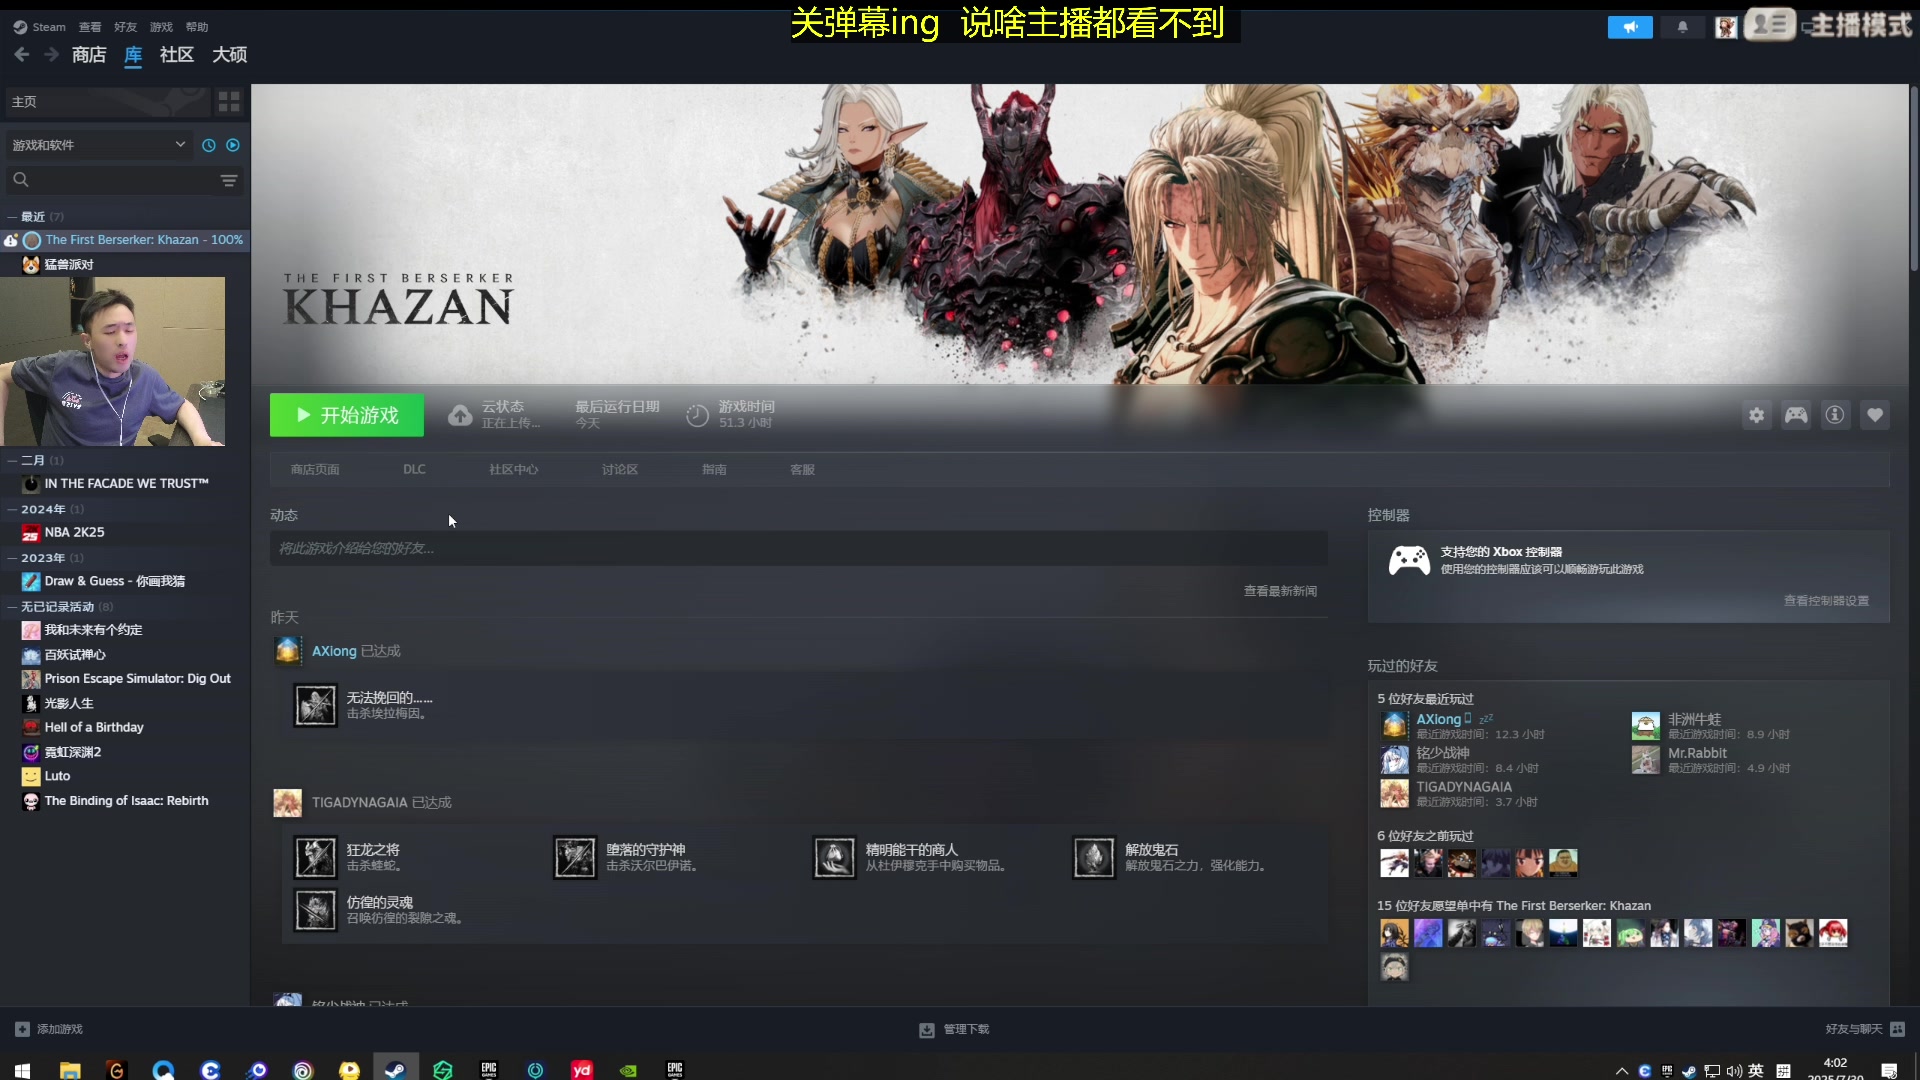Open the 客服 support link
This screenshot has width=1920, height=1080.
[x=802, y=470]
